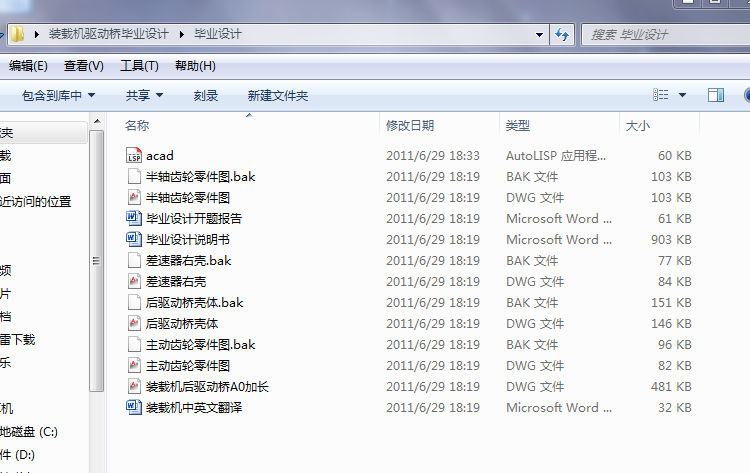Select the 半轴齿轮零件图.bak file icon
Image resolution: width=750 pixels, height=473 pixels.
(x=134, y=176)
